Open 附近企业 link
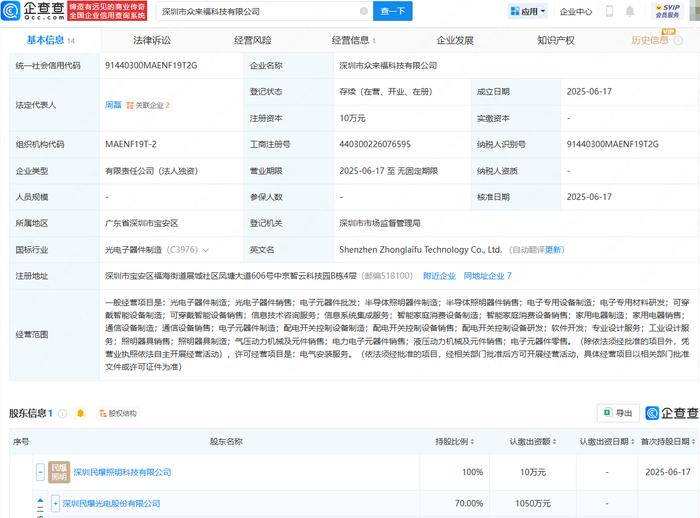The height and width of the screenshot is (518, 700). (x=439, y=276)
